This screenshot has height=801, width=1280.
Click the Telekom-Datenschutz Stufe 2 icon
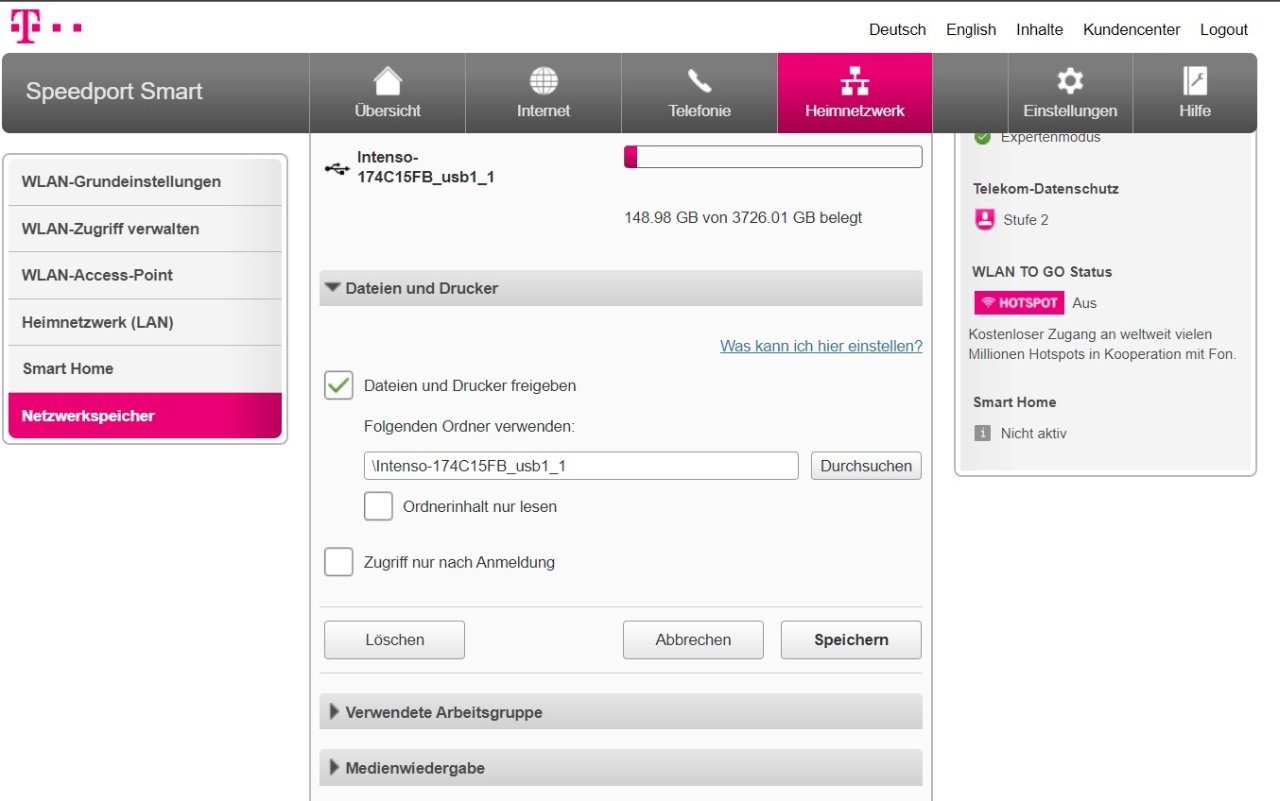tap(985, 220)
